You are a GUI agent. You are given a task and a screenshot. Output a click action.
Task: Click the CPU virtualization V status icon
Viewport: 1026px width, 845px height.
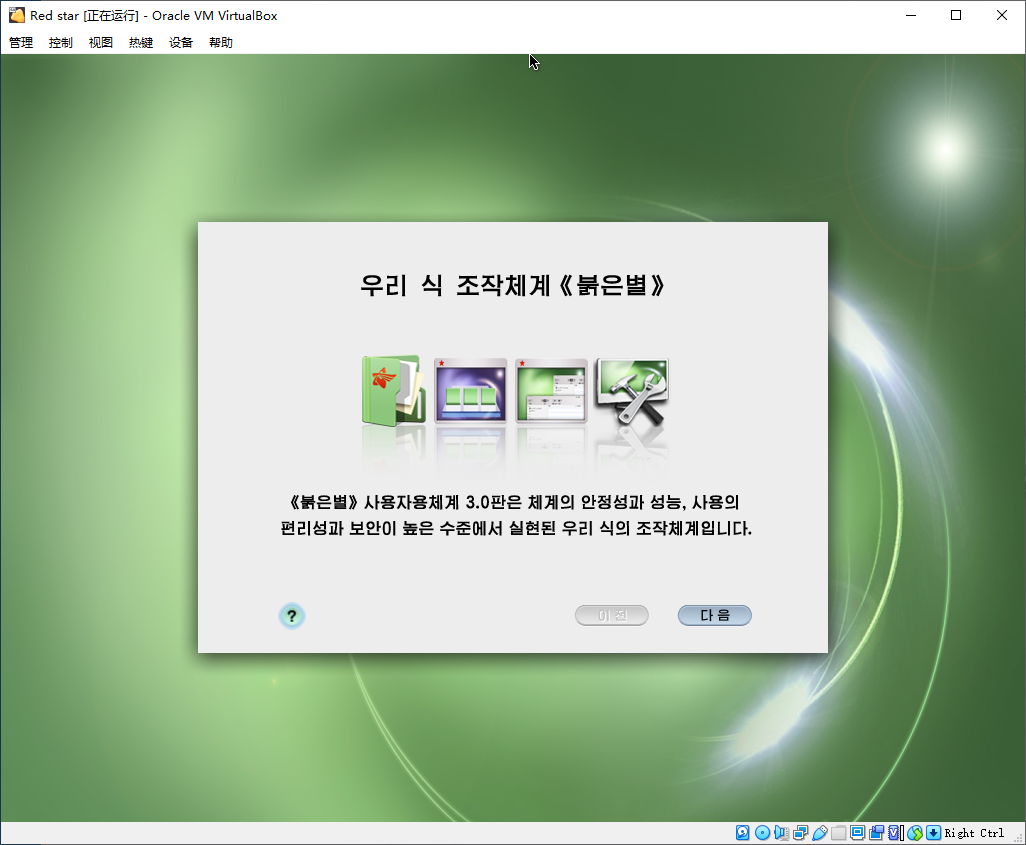pyautogui.click(x=894, y=833)
